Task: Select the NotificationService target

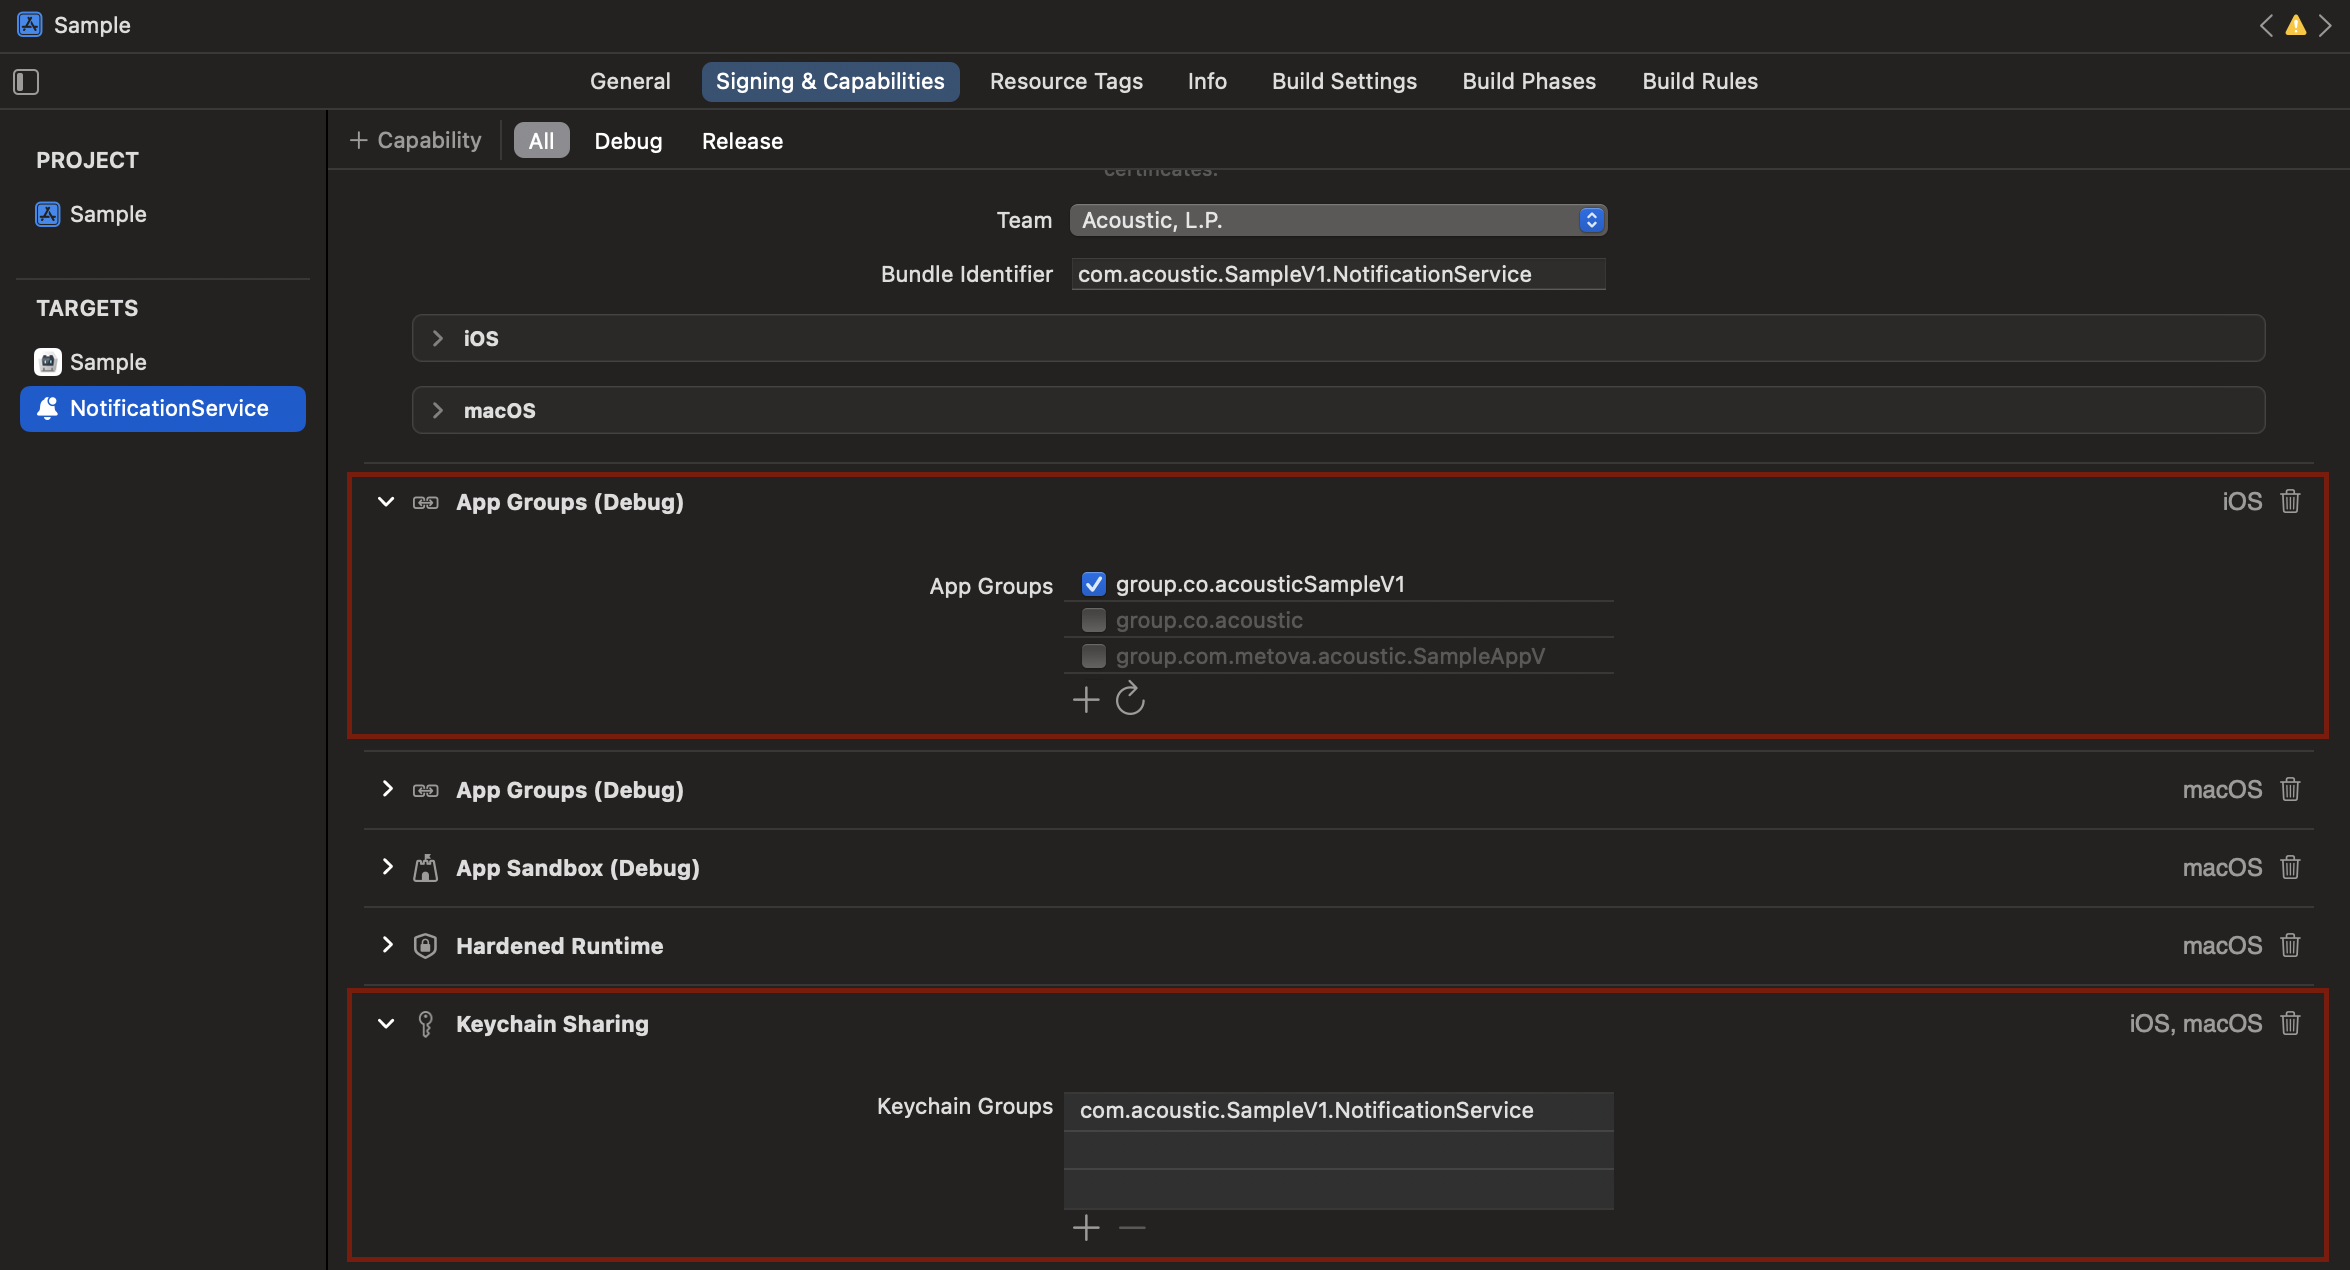Action: coord(163,409)
